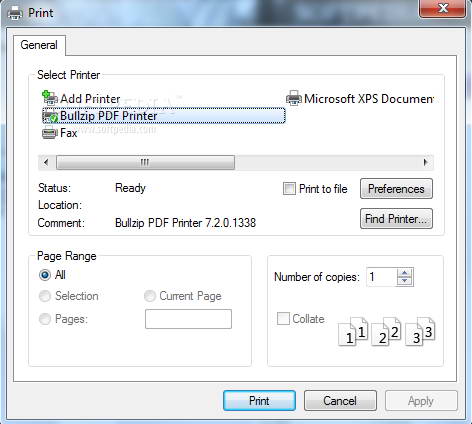Toggle the Collate checkbox
Screen dimensions: 472x424
(283, 318)
